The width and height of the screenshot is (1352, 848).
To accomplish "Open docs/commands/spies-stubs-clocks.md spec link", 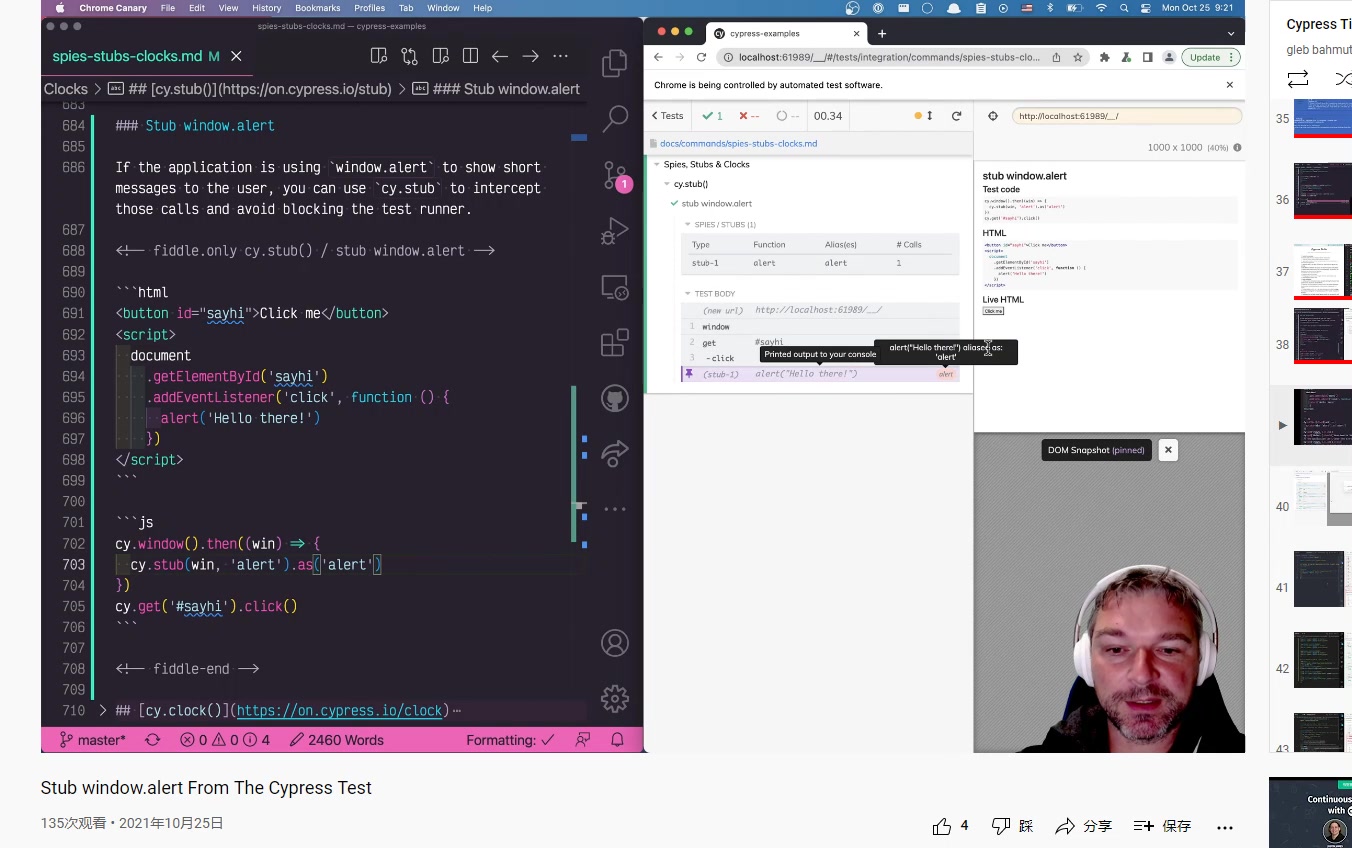I will [738, 143].
